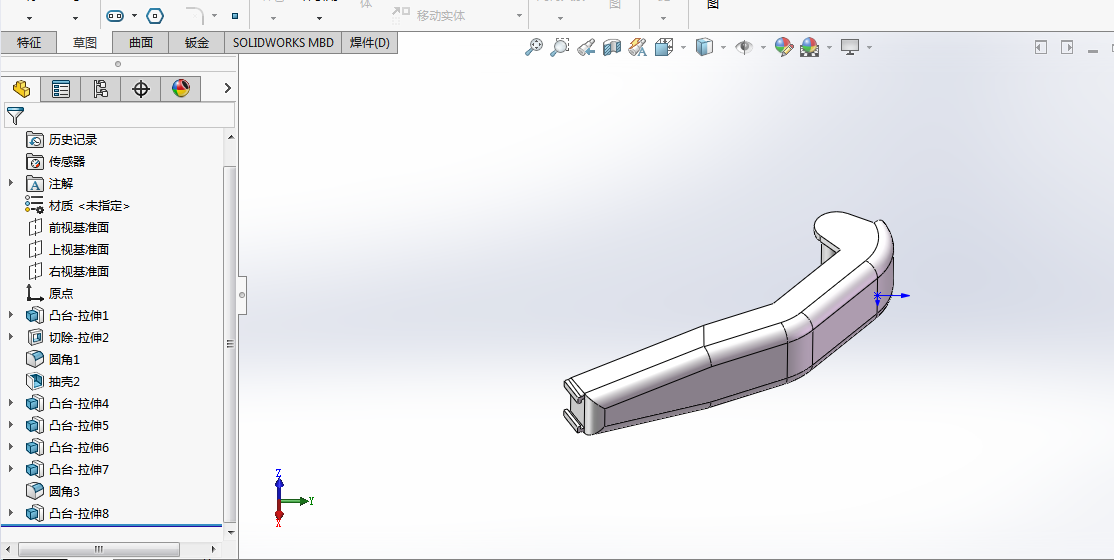
Task: Click 移动实体 button
Action: coord(431,15)
